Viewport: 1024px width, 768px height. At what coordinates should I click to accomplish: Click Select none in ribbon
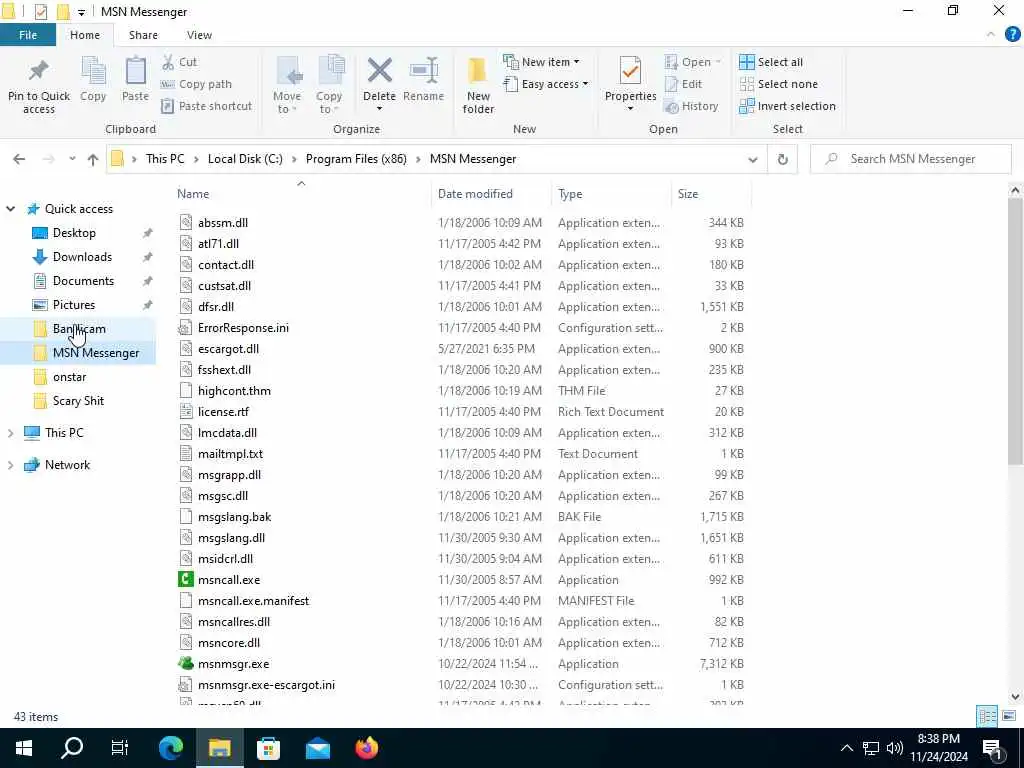(778, 84)
